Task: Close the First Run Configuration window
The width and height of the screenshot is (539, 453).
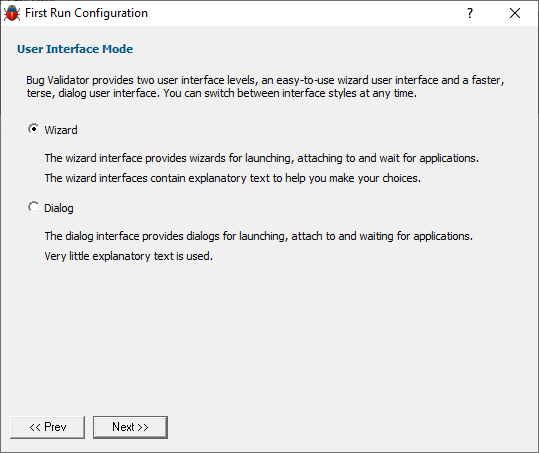Action: coord(515,13)
